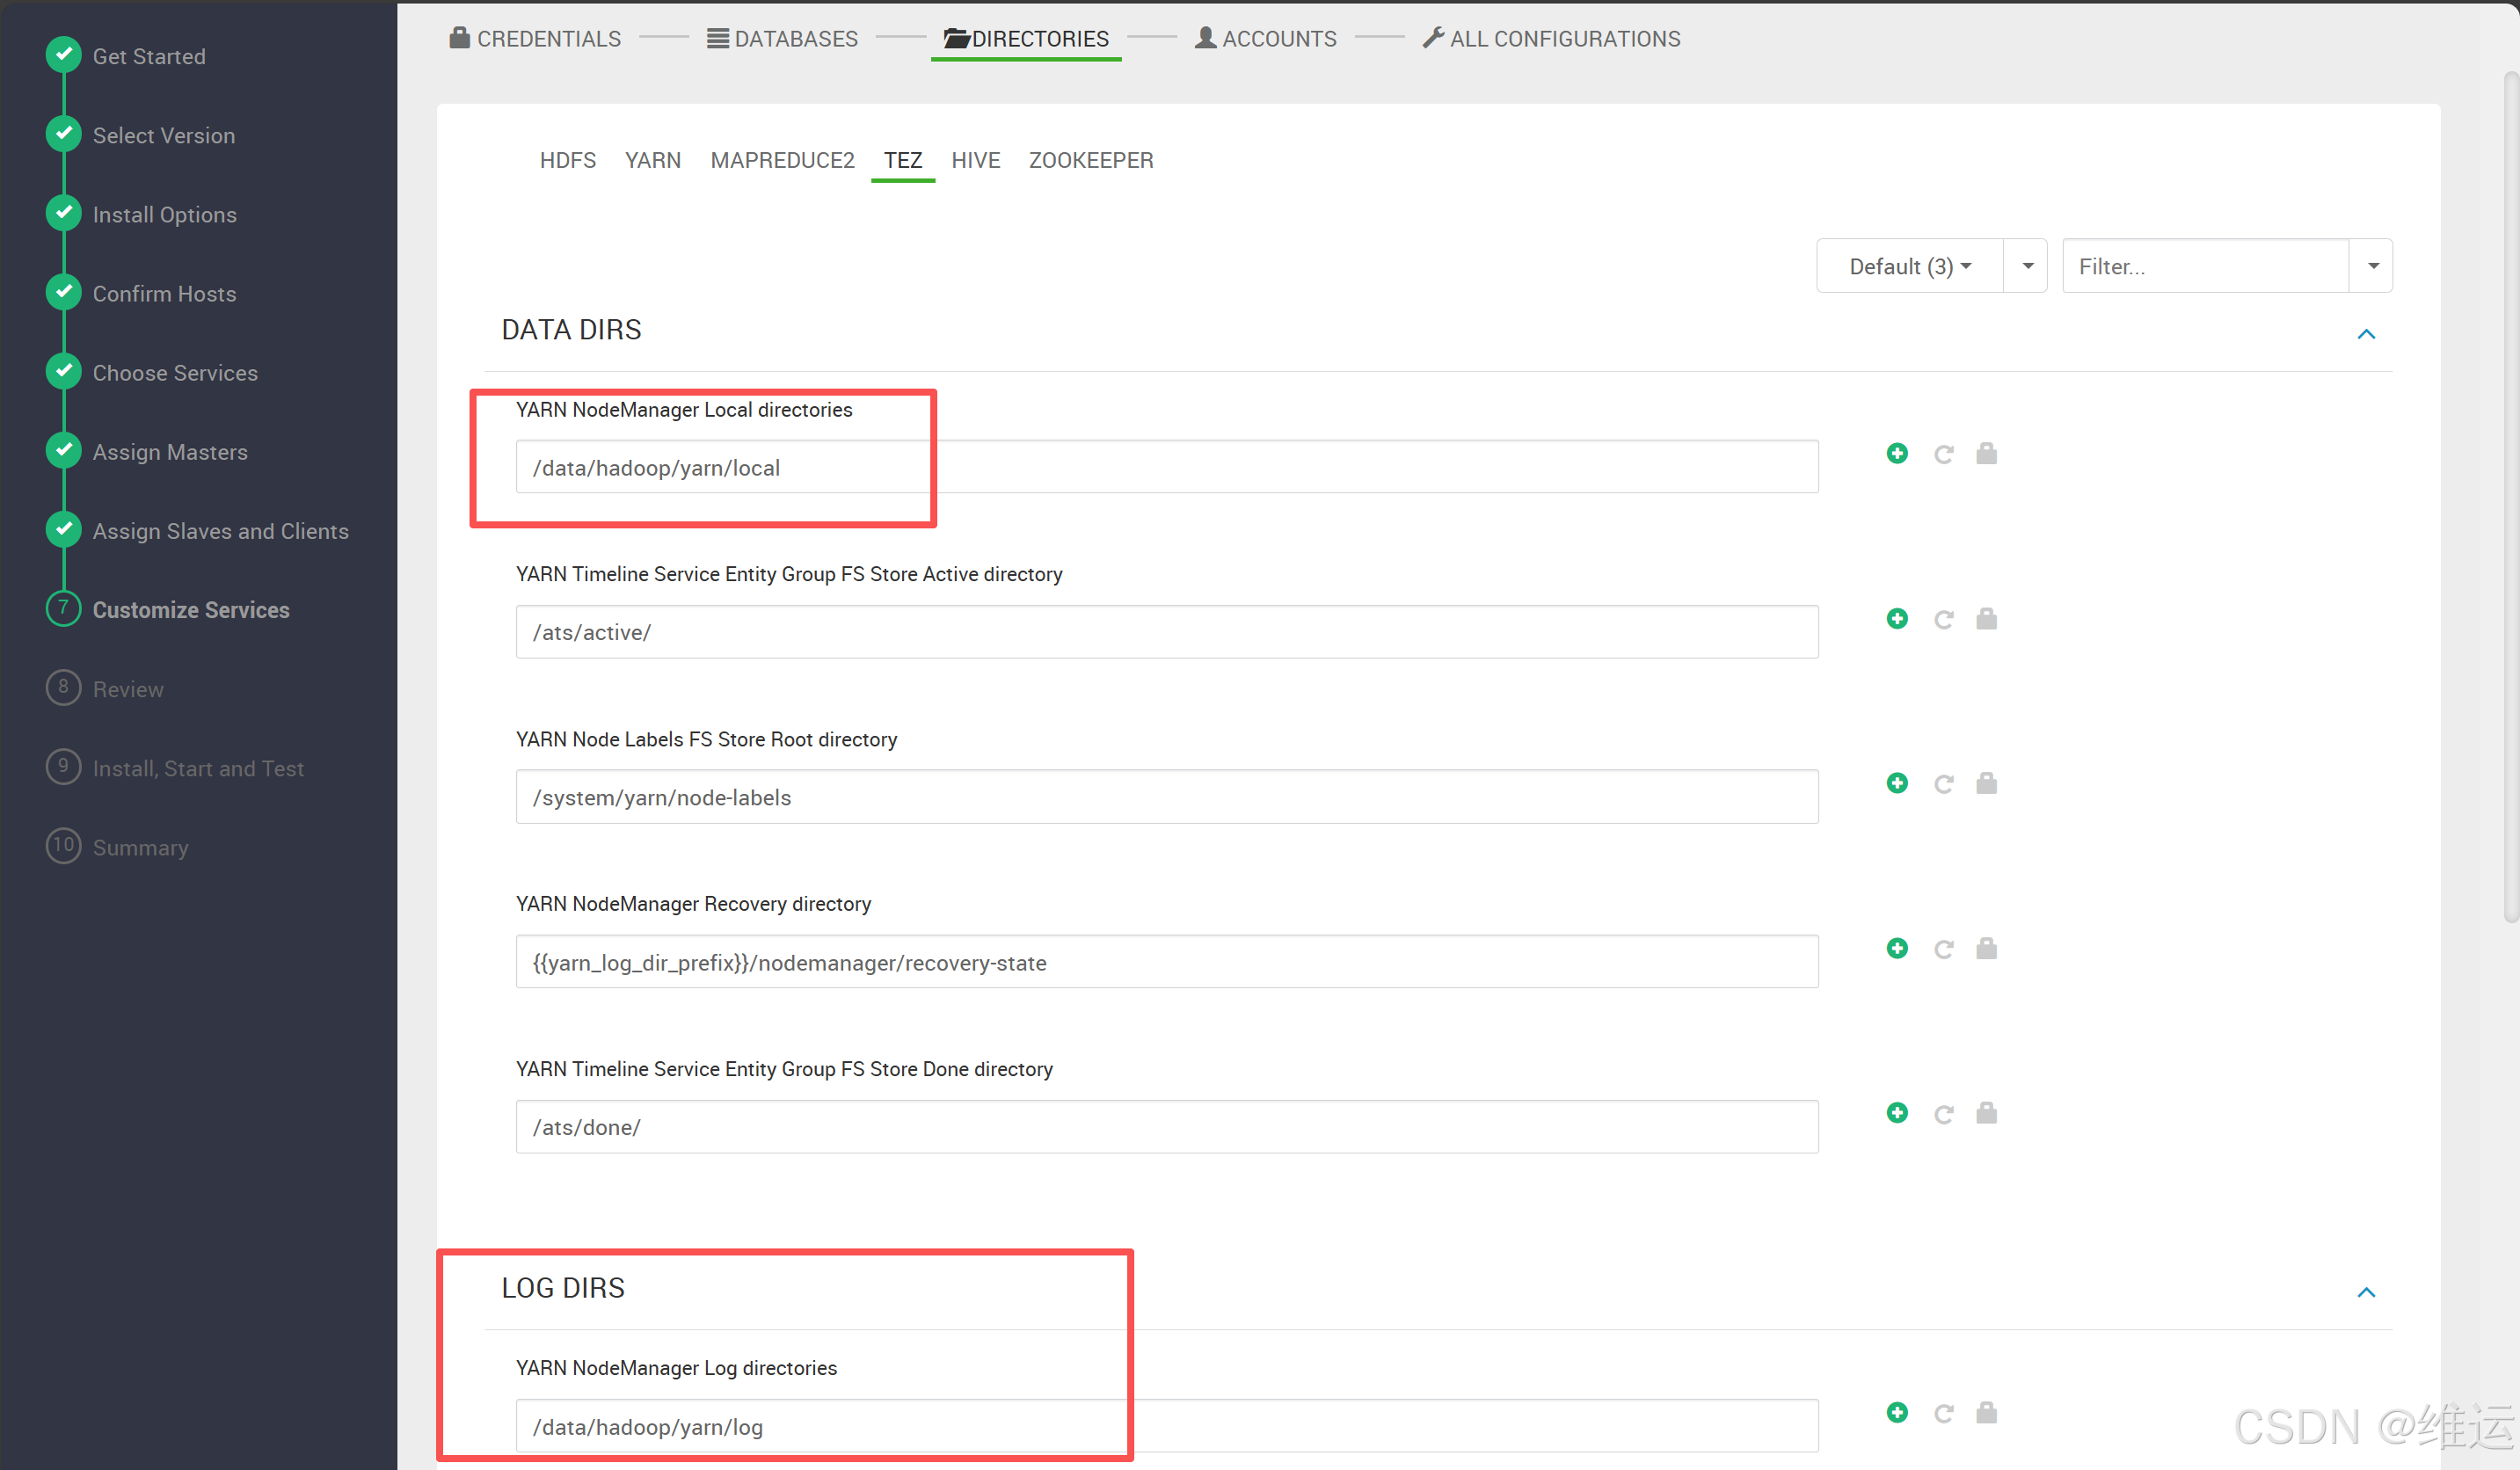Click lock icon for Node Labels FS Store directory
The height and width of the screenshot is (1470, 2520).
(1985, 783)
